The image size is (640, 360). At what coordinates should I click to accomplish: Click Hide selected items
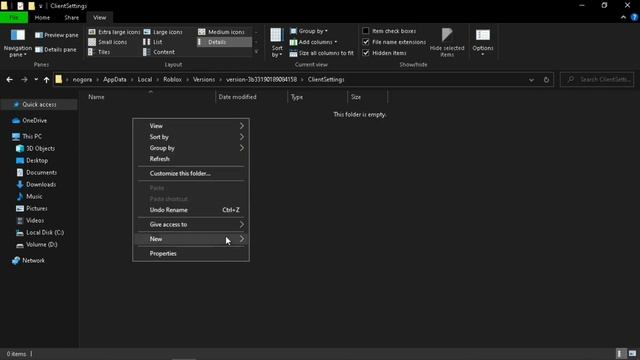447,42
